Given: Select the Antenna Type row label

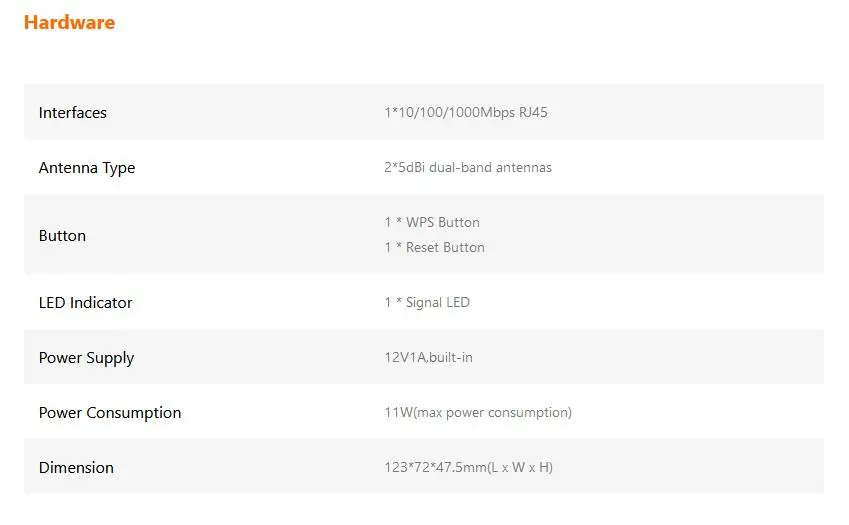Looking at the screenshot, I should [86, 168].
